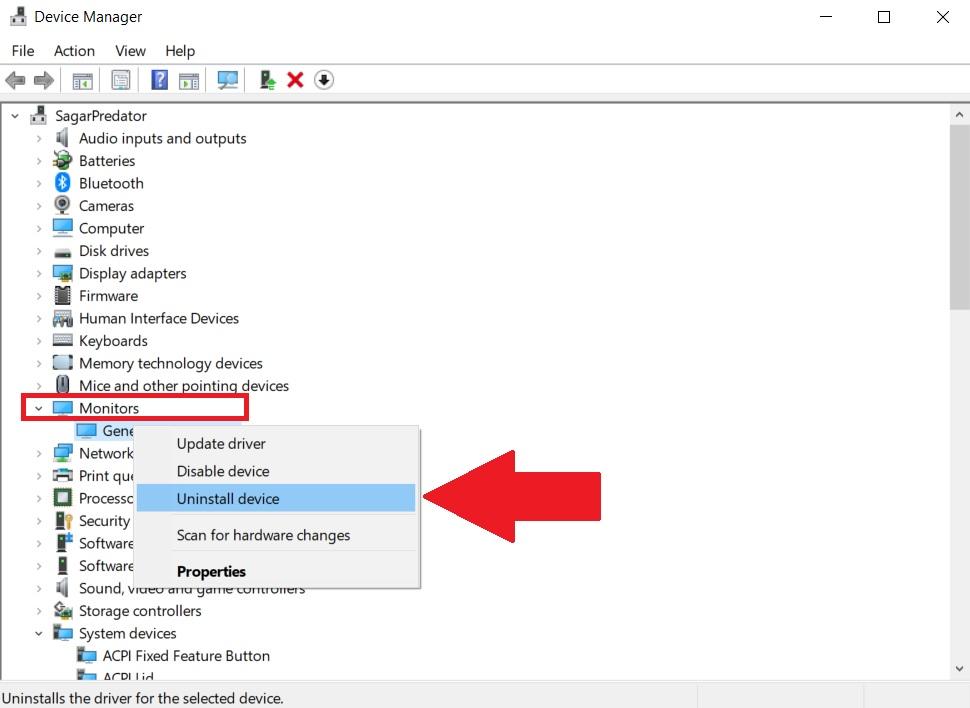Select the Disk drives label

(x=114, y=251)
